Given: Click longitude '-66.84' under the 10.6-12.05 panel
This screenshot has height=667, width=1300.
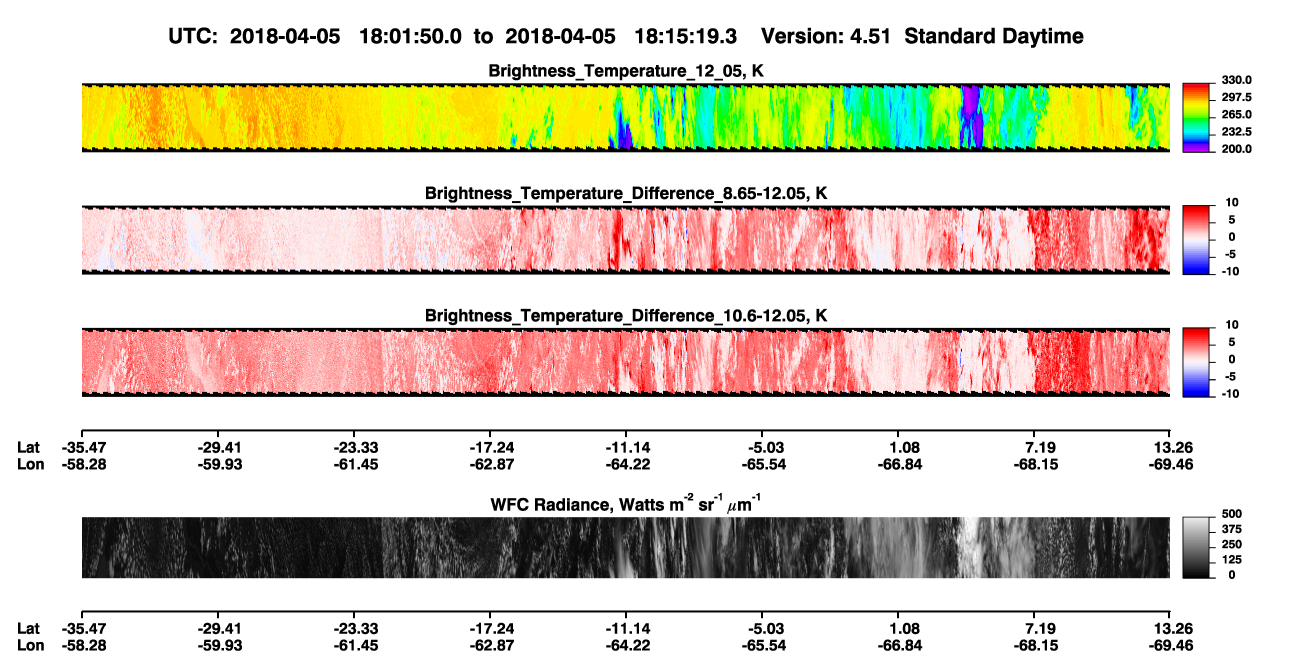Looking at the screenshot, I should (898, 464).
